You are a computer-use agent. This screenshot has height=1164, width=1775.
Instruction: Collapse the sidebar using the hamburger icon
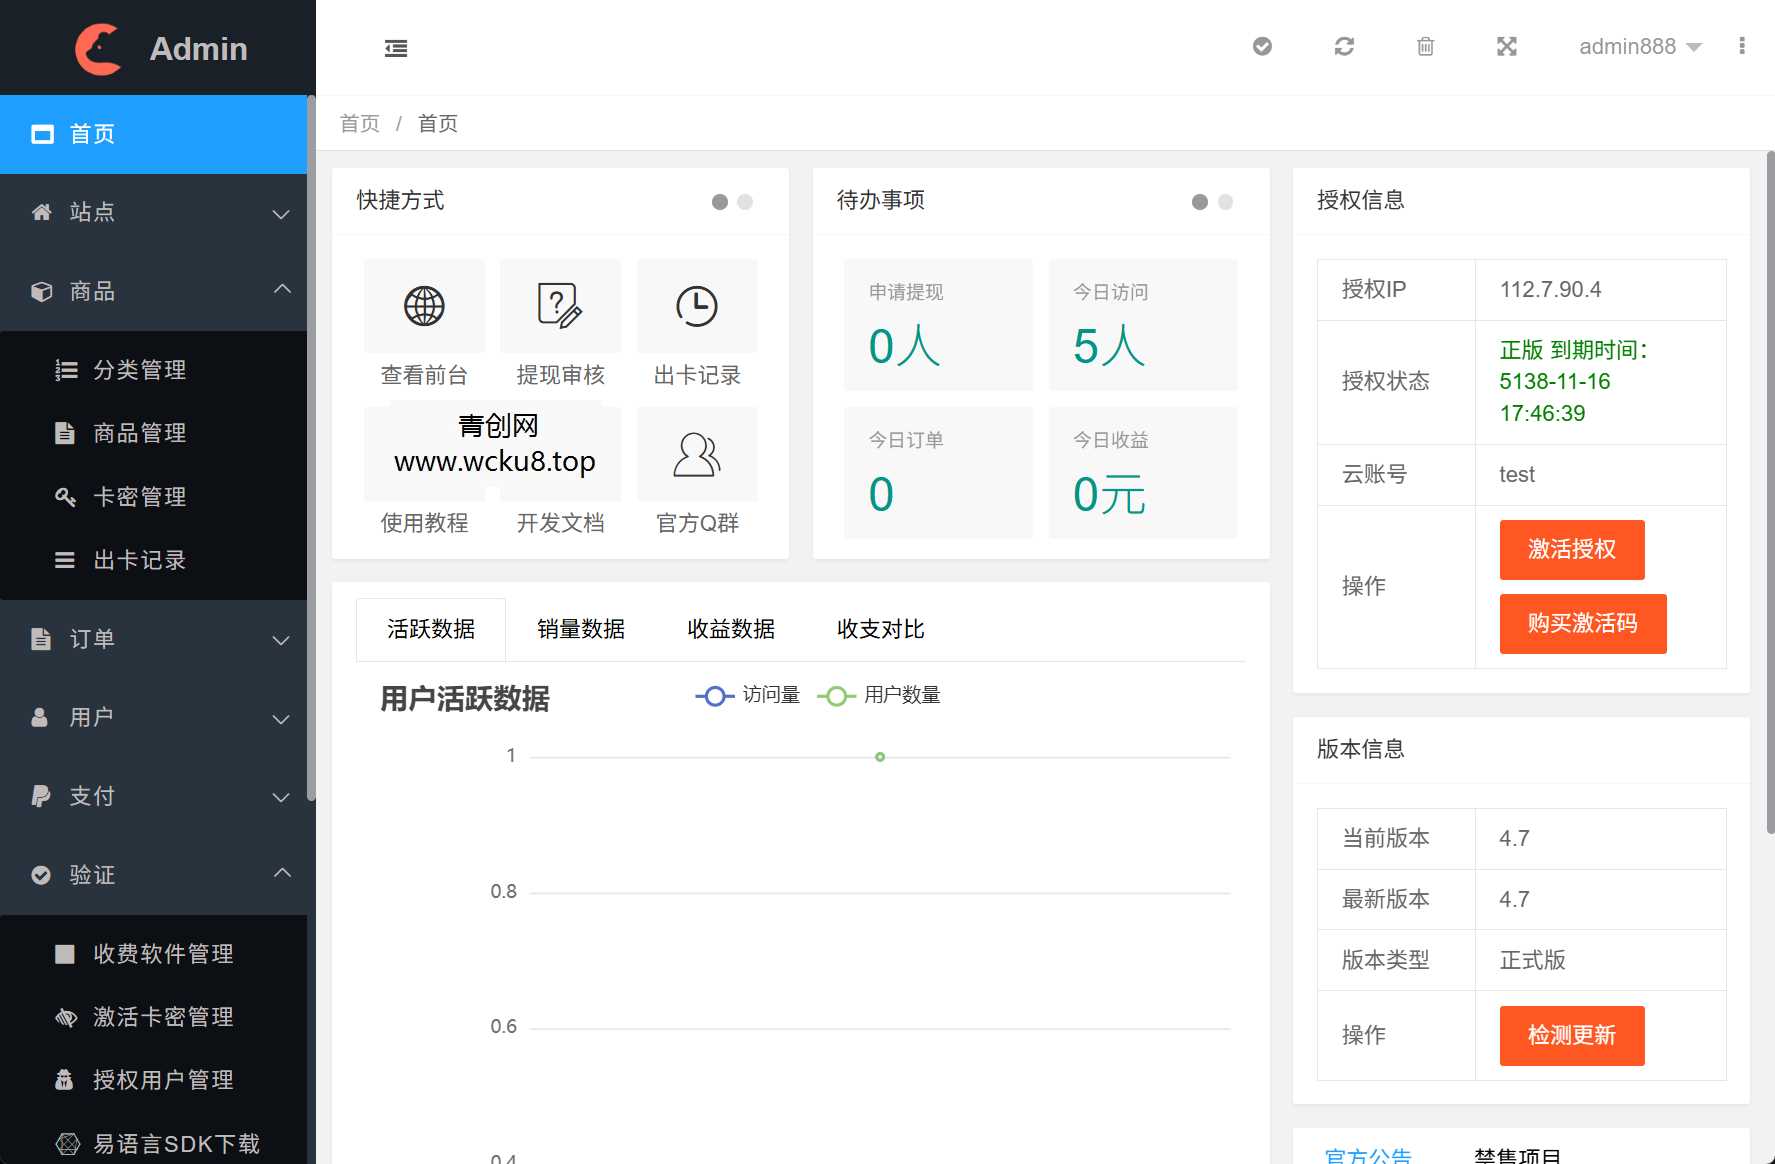(x=395, y=47)
